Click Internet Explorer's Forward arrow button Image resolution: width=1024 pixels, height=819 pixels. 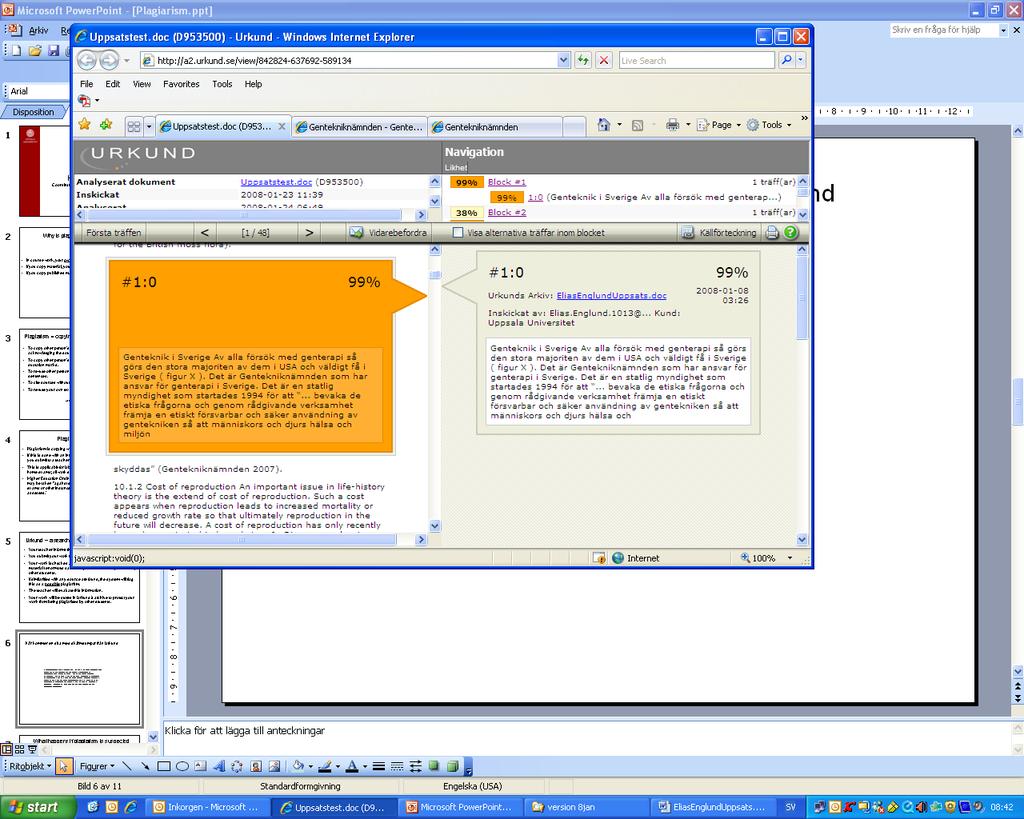pyautogui.click(x=109, y=60)
